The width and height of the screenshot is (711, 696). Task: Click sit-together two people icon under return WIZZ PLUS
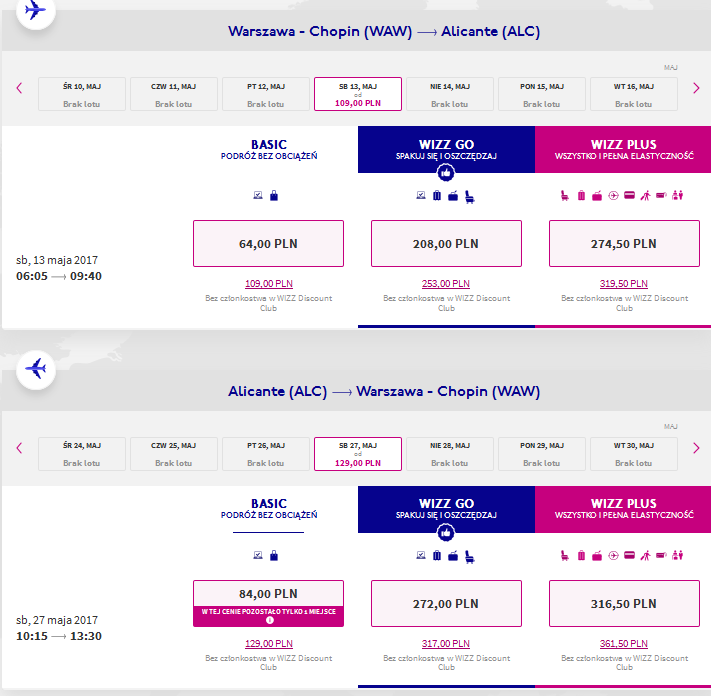click(677, 555)
